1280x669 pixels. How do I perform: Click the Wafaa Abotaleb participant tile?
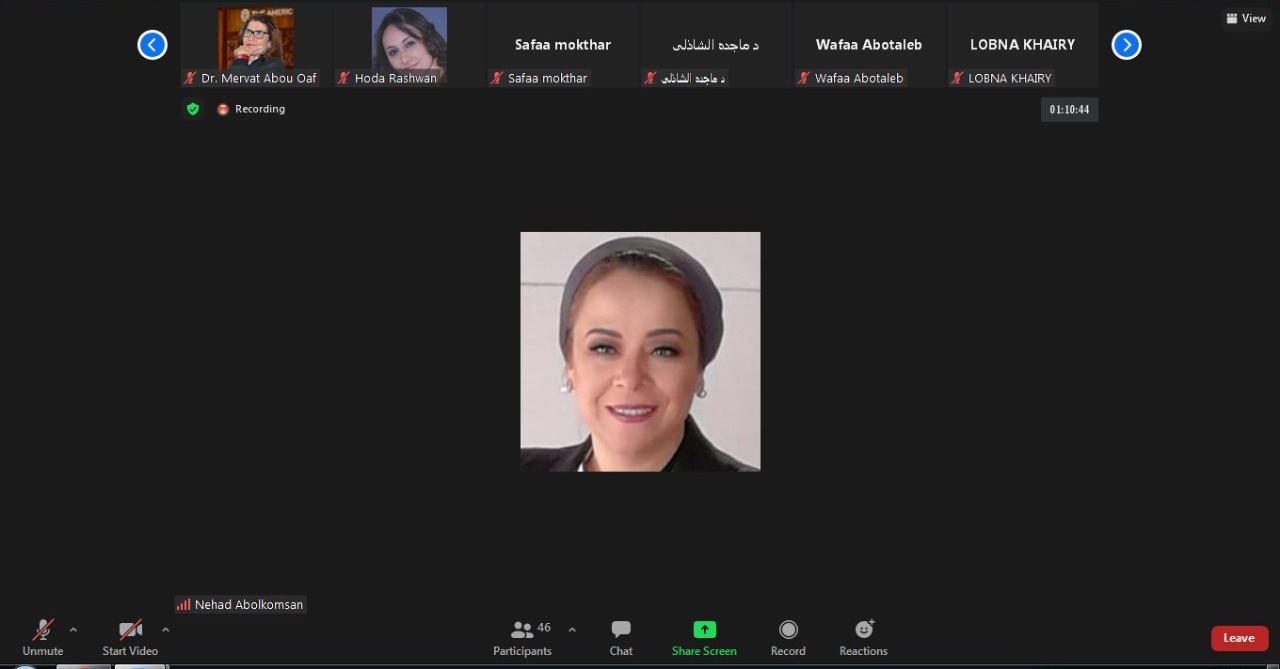click(868, 45)
